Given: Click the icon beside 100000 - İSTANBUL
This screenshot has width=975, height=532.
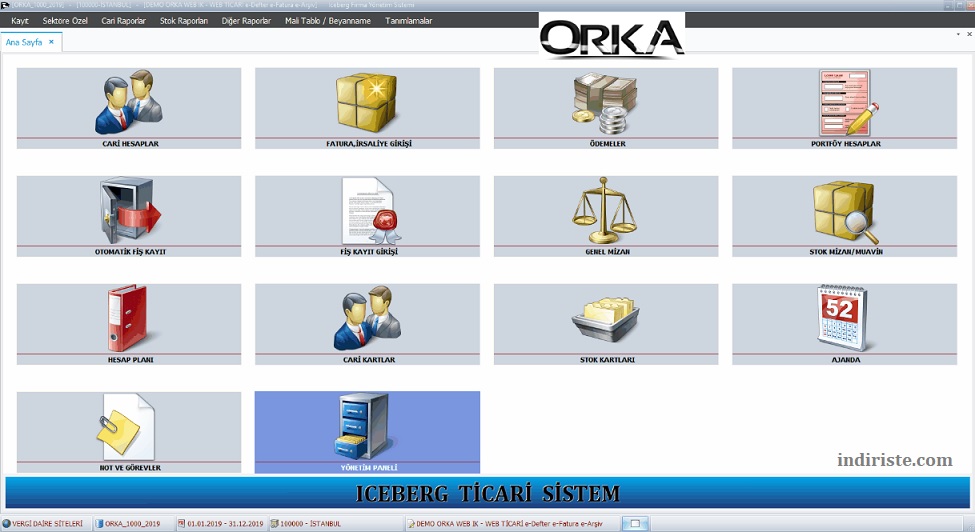Looking at the screenshot, I should tap(274, 523).
